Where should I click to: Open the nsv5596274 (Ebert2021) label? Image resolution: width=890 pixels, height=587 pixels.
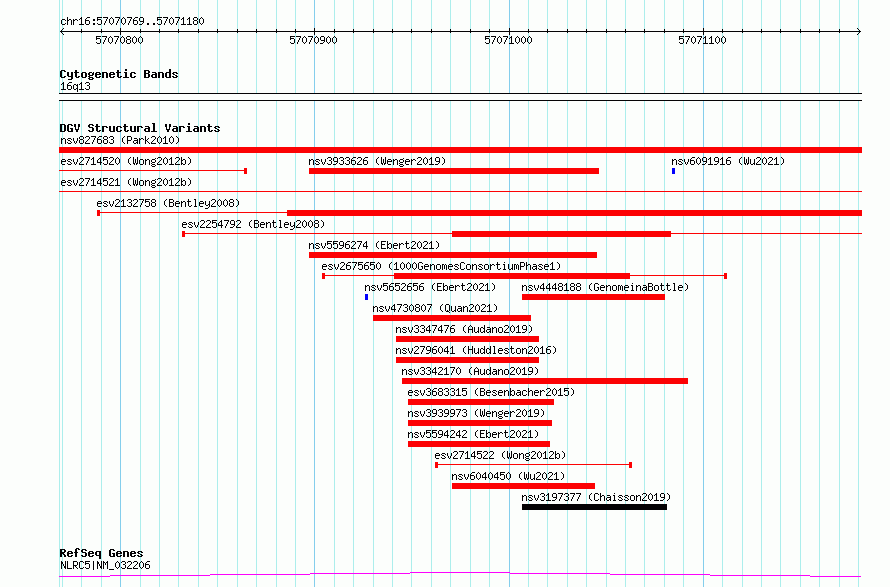tap(374, 245)
